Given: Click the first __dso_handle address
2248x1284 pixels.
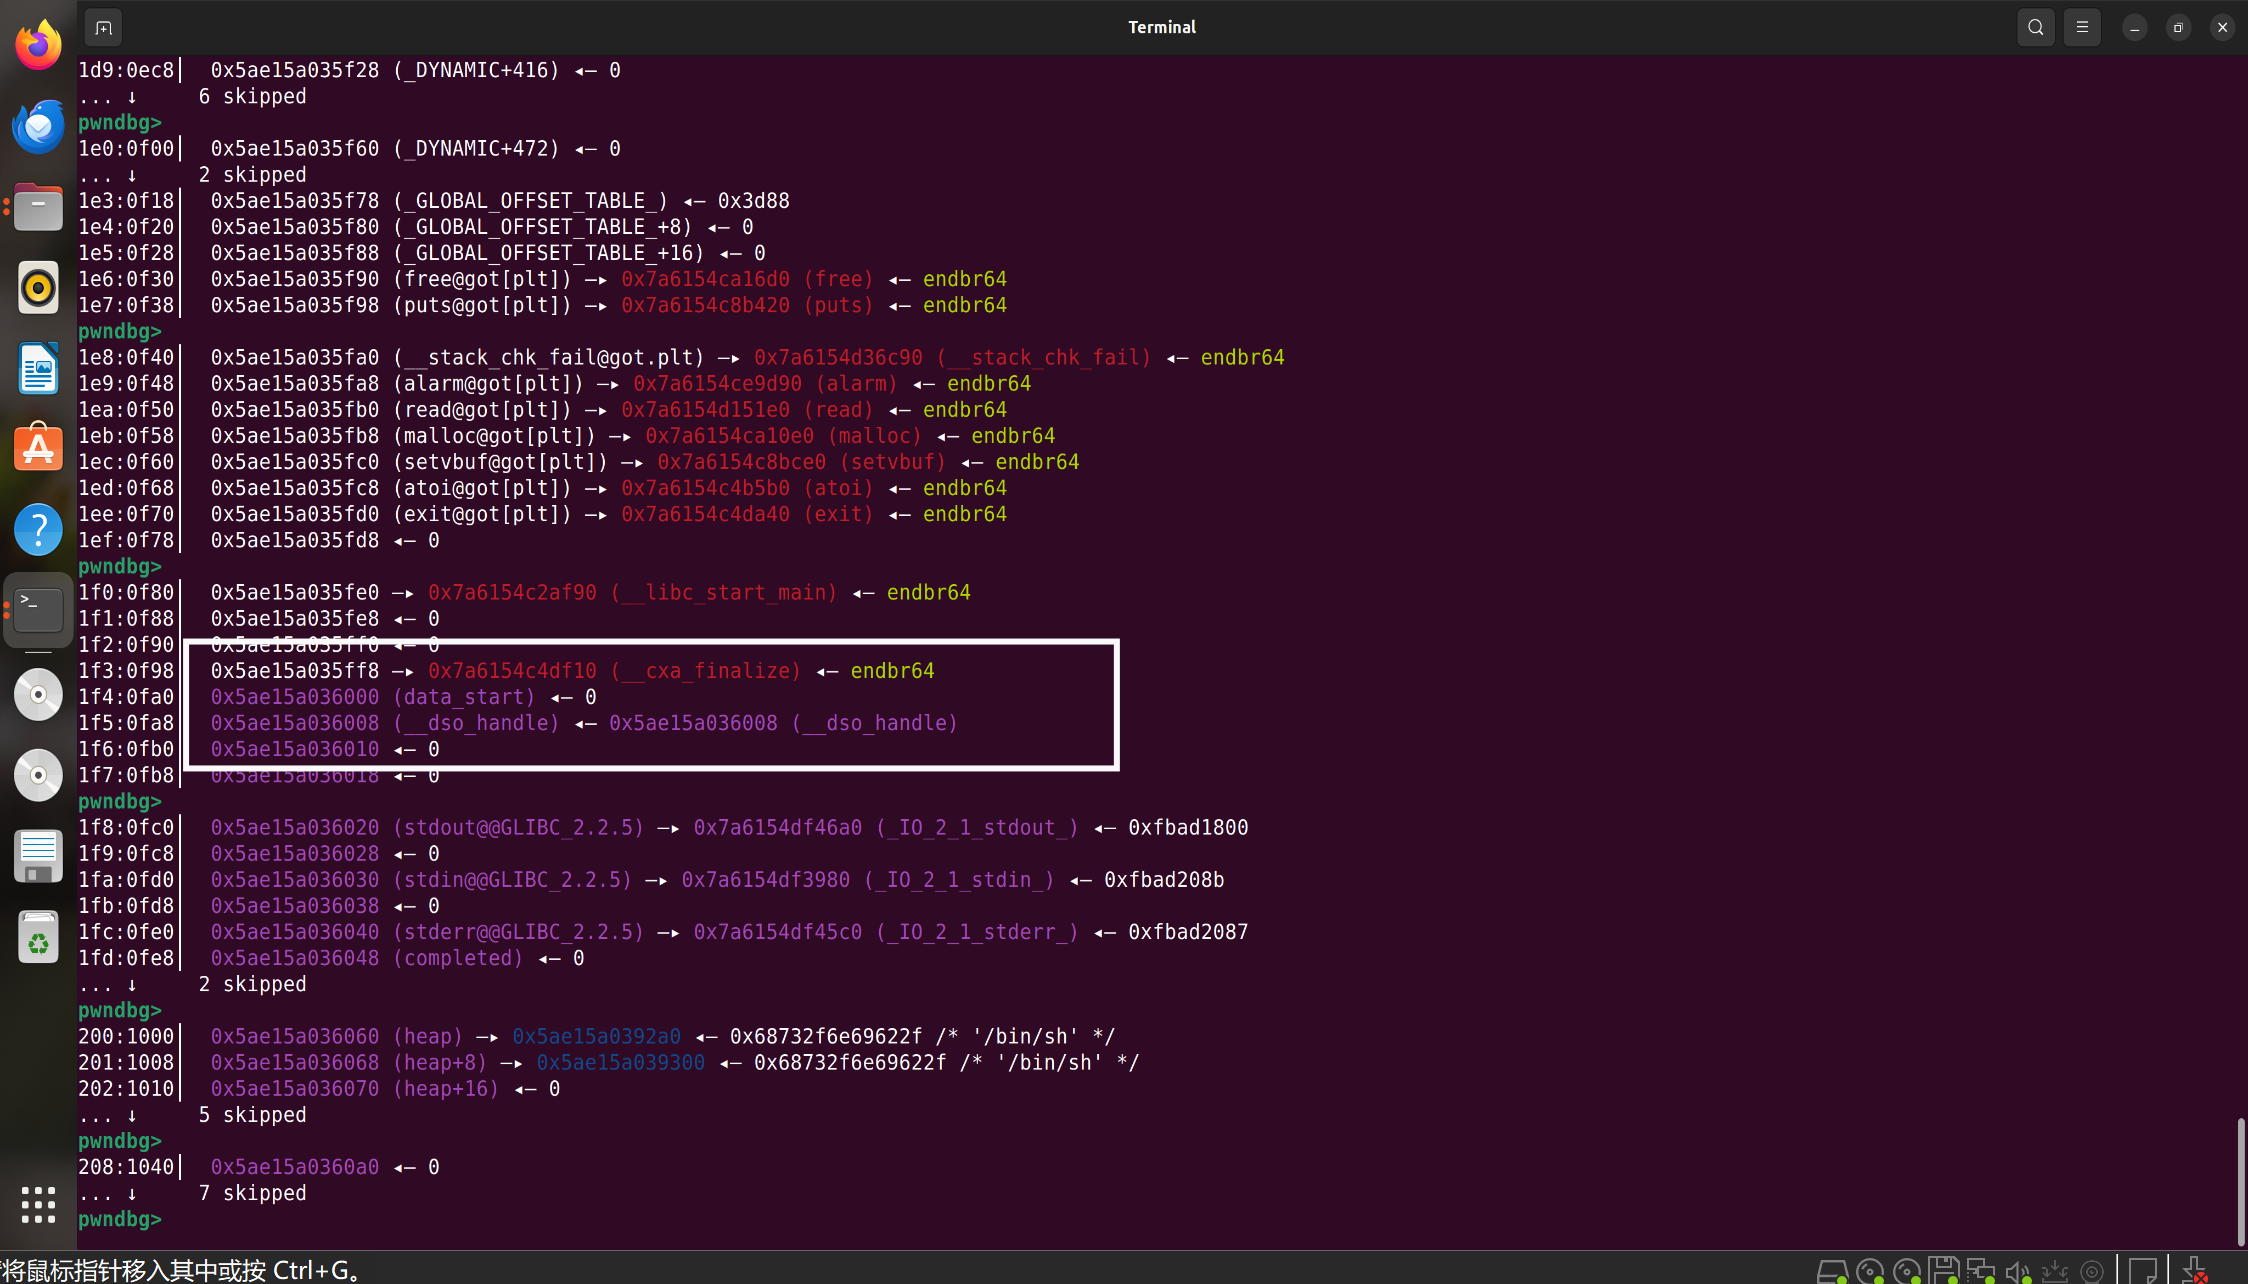Looking at the screenshot, I should pyautogui.click(x=295, y=723).
